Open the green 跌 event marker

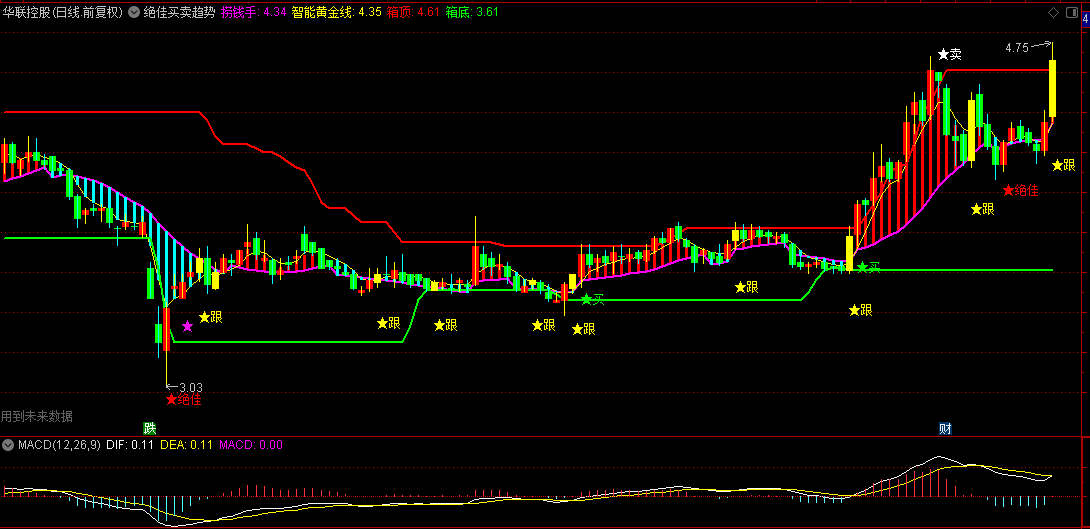[149, 428]
